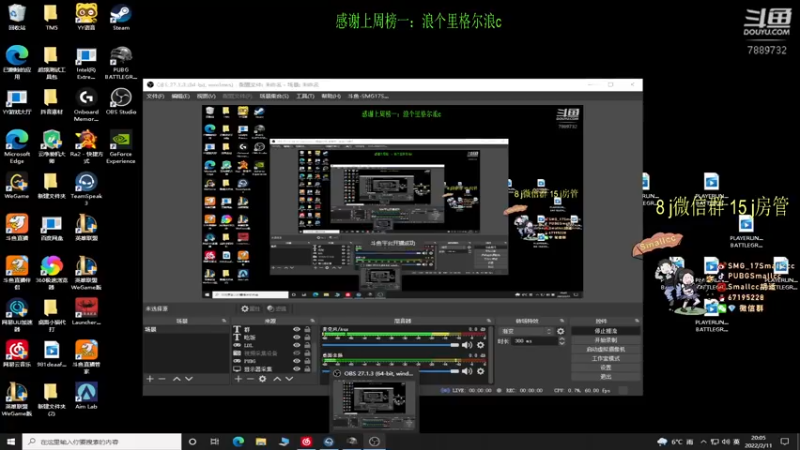Toggle visibility of second text source
Viewport: 800px width, 450px height.
pos(296,337)
